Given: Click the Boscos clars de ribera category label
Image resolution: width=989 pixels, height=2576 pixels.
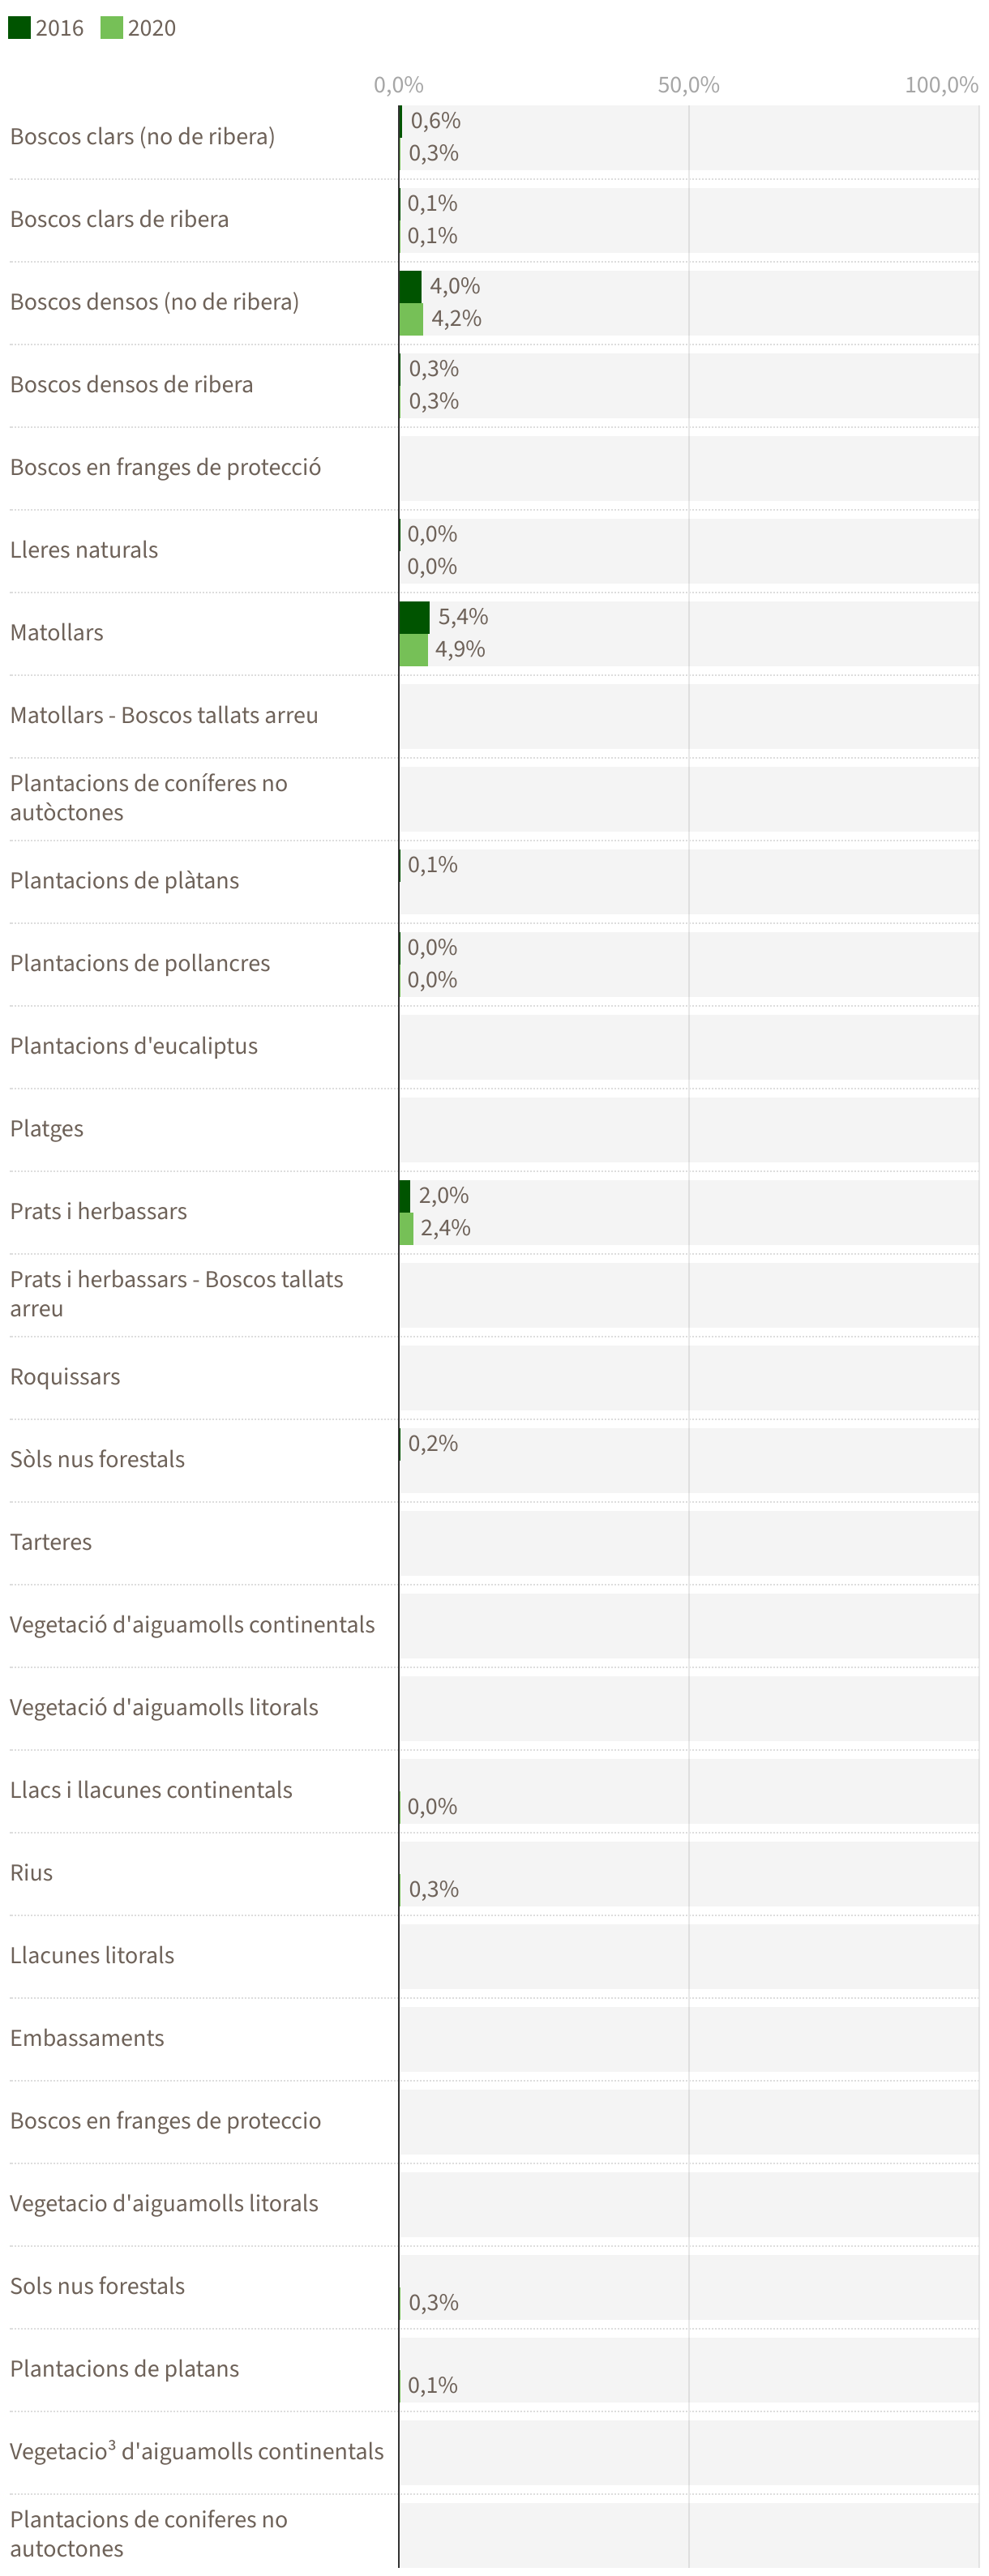Looking at the screenshot, I should click(119, 219).
